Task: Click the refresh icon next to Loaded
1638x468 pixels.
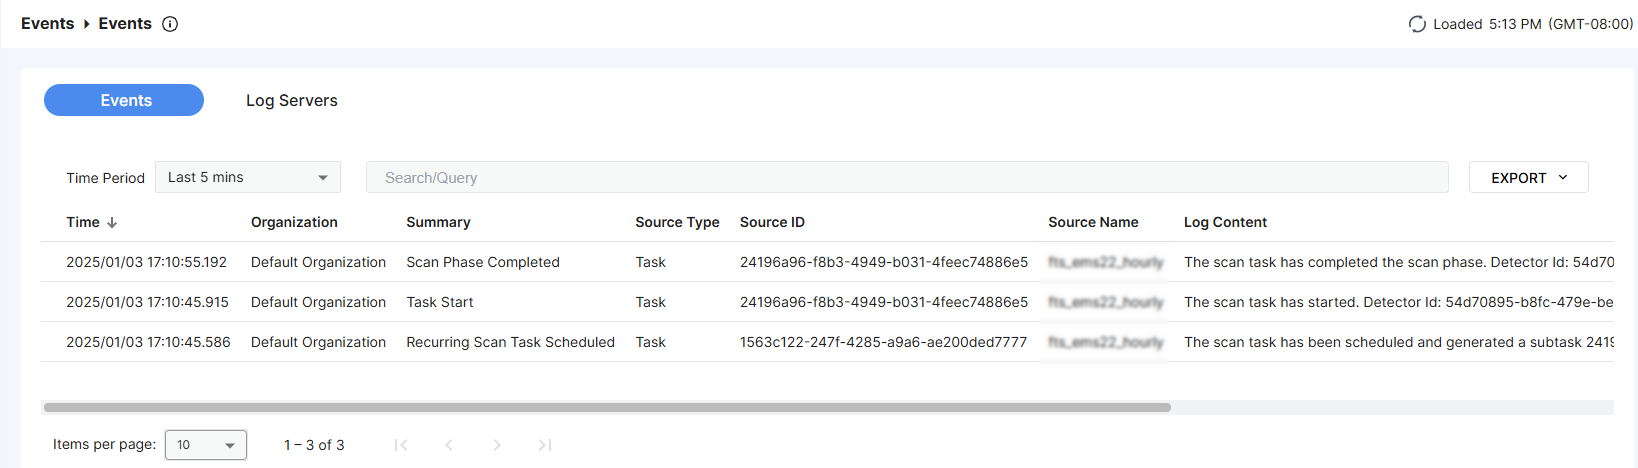Action: pos(1417,24)
